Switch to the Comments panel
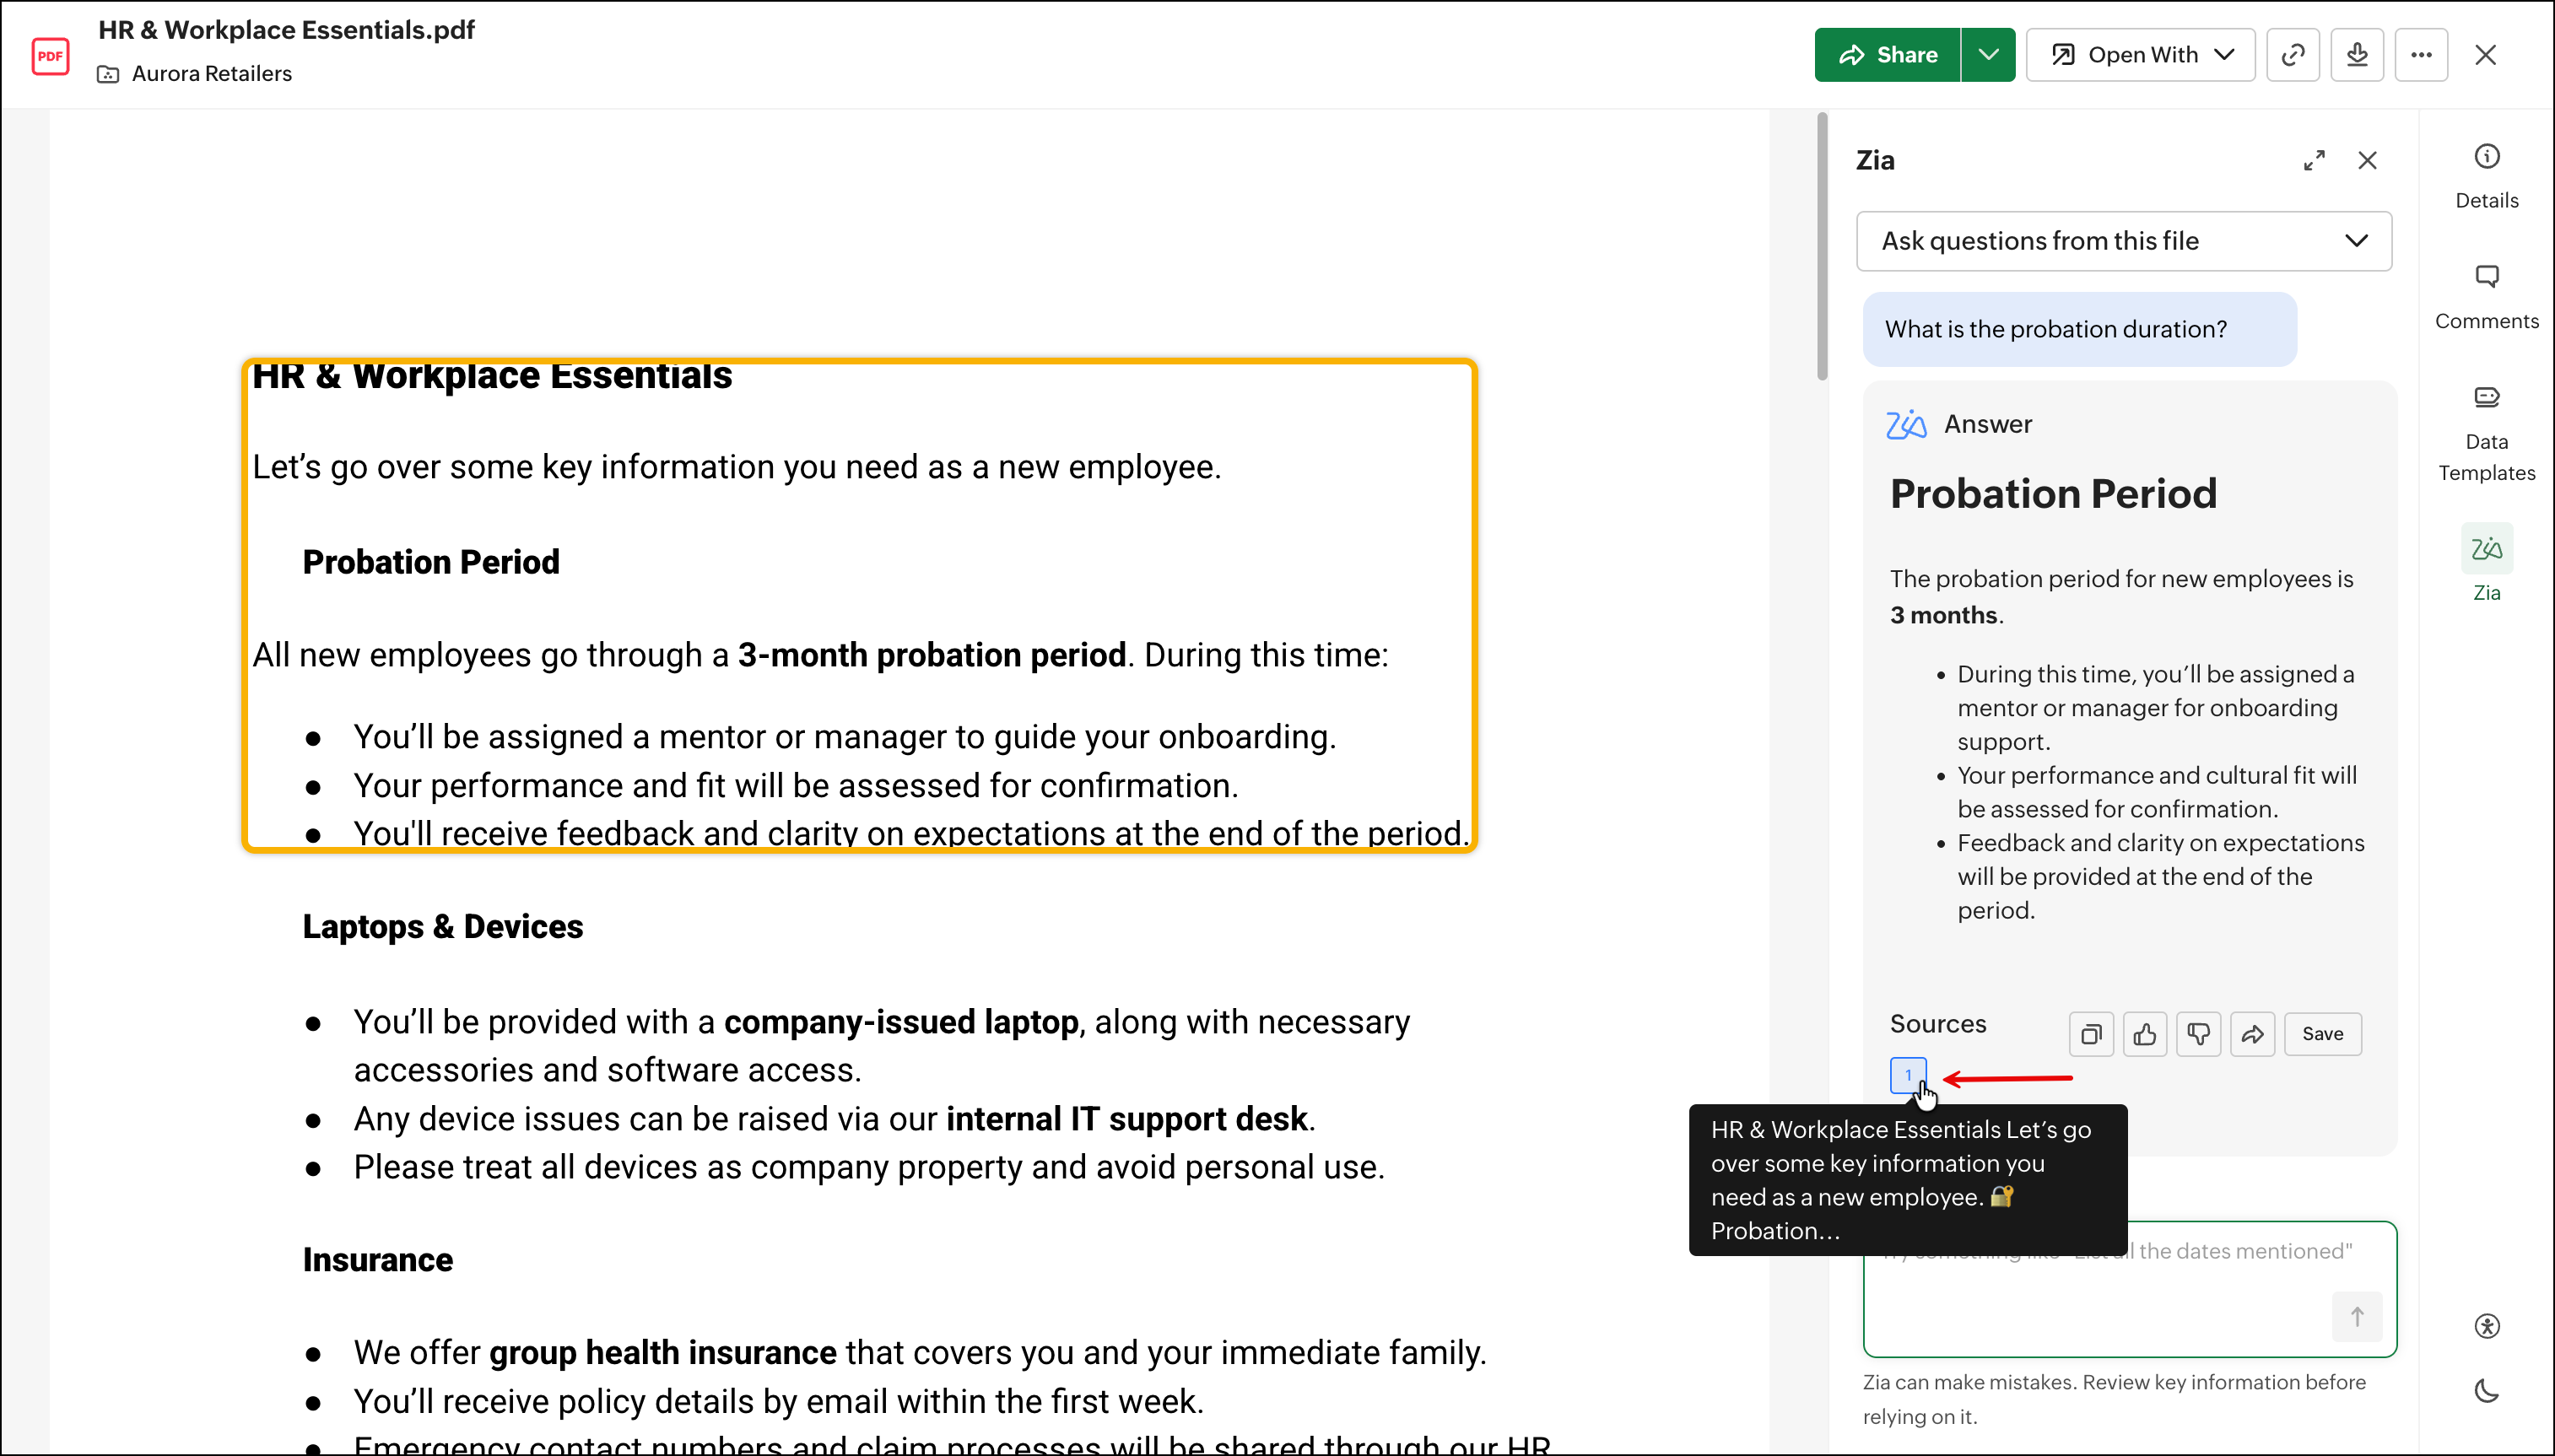Image resolution: width=2555 pixels, height=1456 pixels. 2487,296
